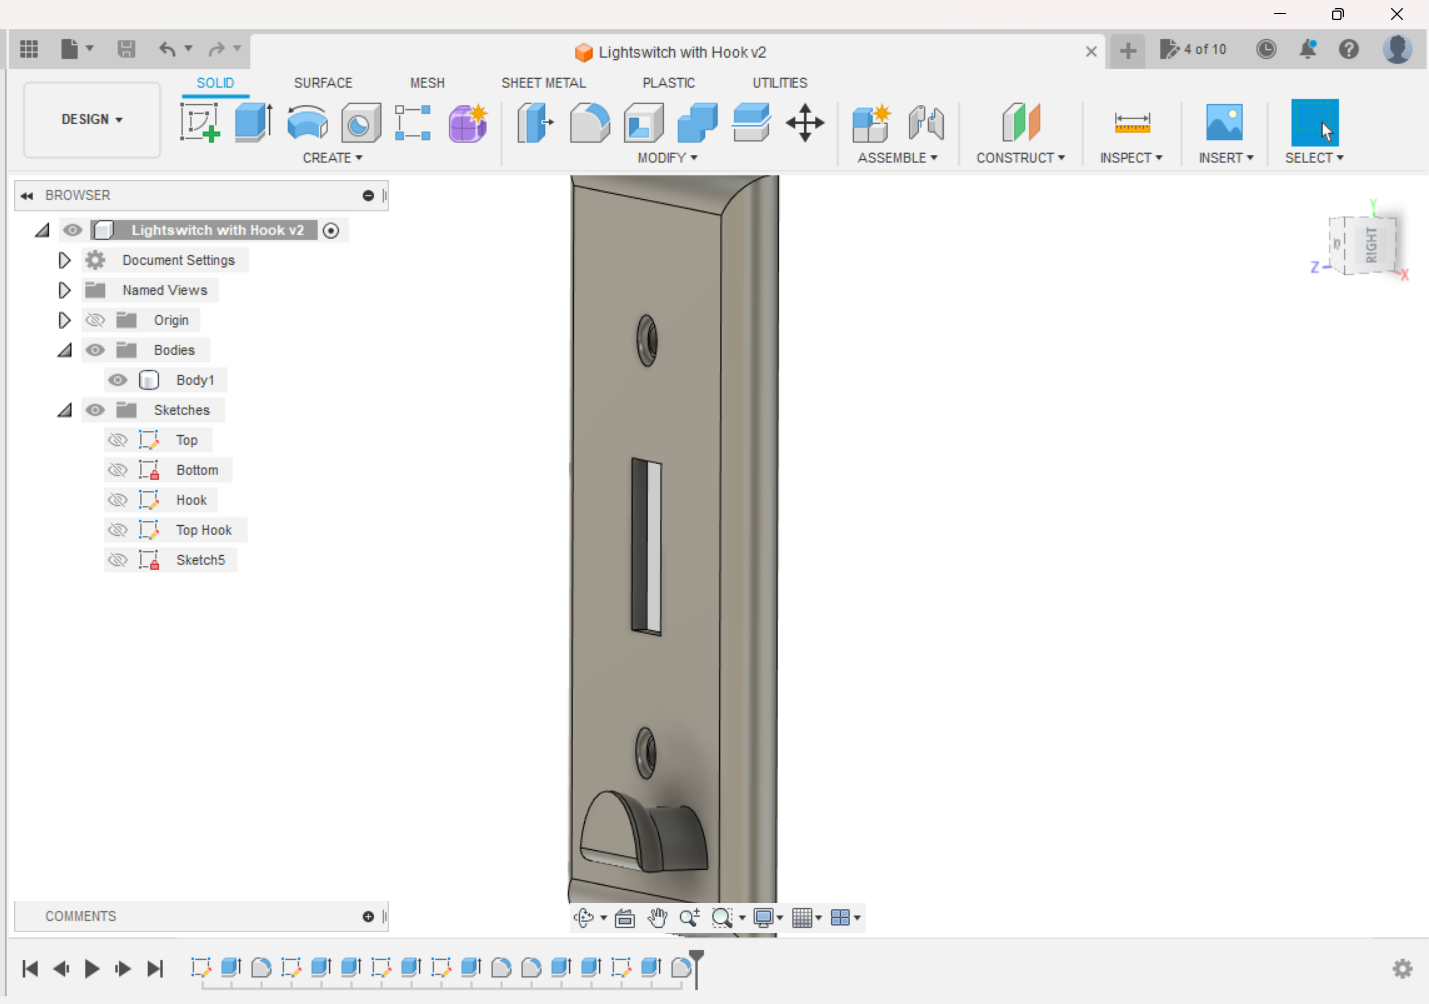Image resolution: width=1429 pixels, height=1004 pixels.
Task: Open the Help menu
Action: pos(1349,49)
